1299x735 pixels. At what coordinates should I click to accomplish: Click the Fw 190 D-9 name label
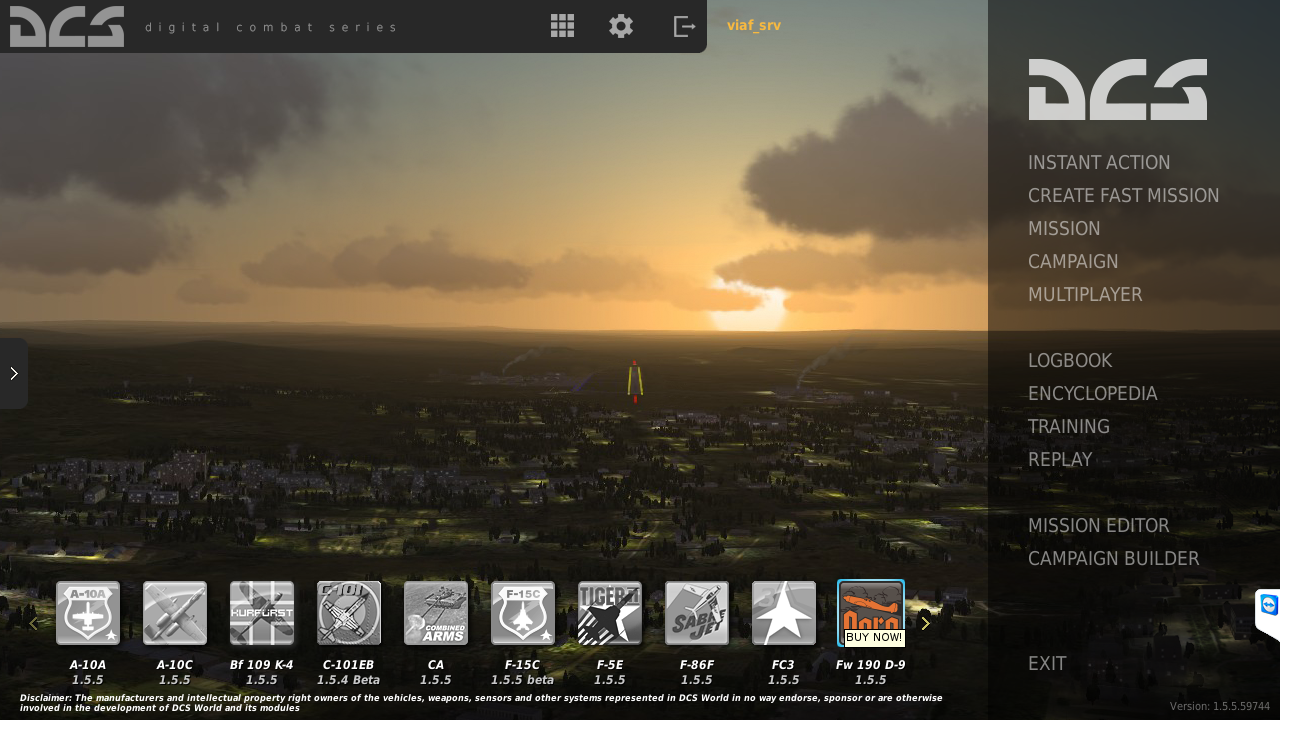[871, 665]
